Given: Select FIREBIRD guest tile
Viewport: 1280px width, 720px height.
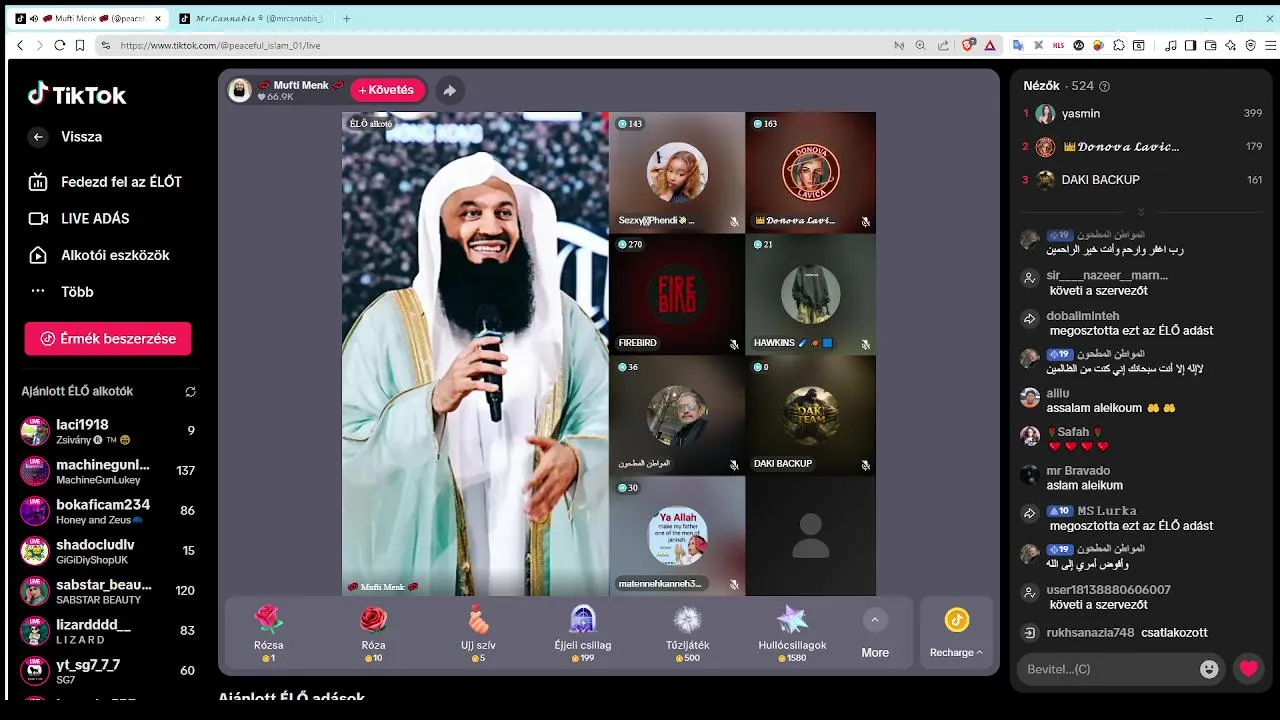Looking at the screenshot, I should point(677,294).
